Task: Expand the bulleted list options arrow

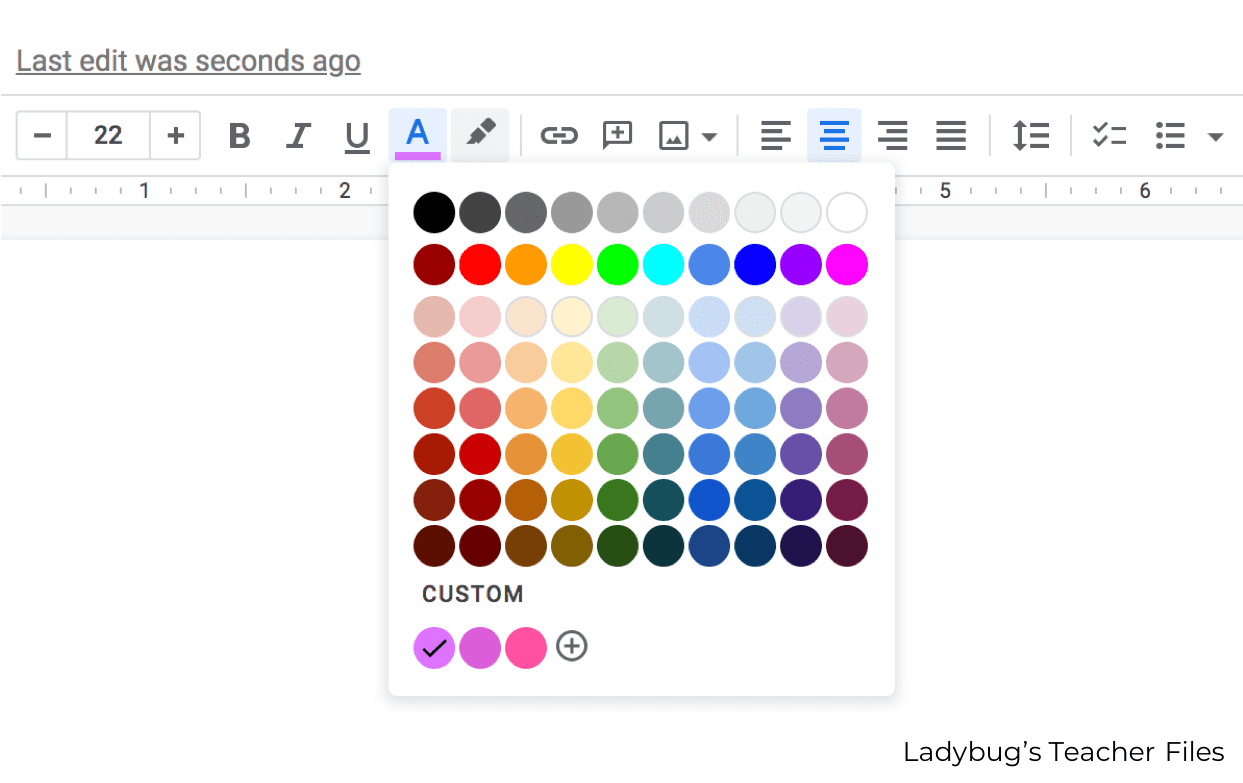Action: 1215,136
